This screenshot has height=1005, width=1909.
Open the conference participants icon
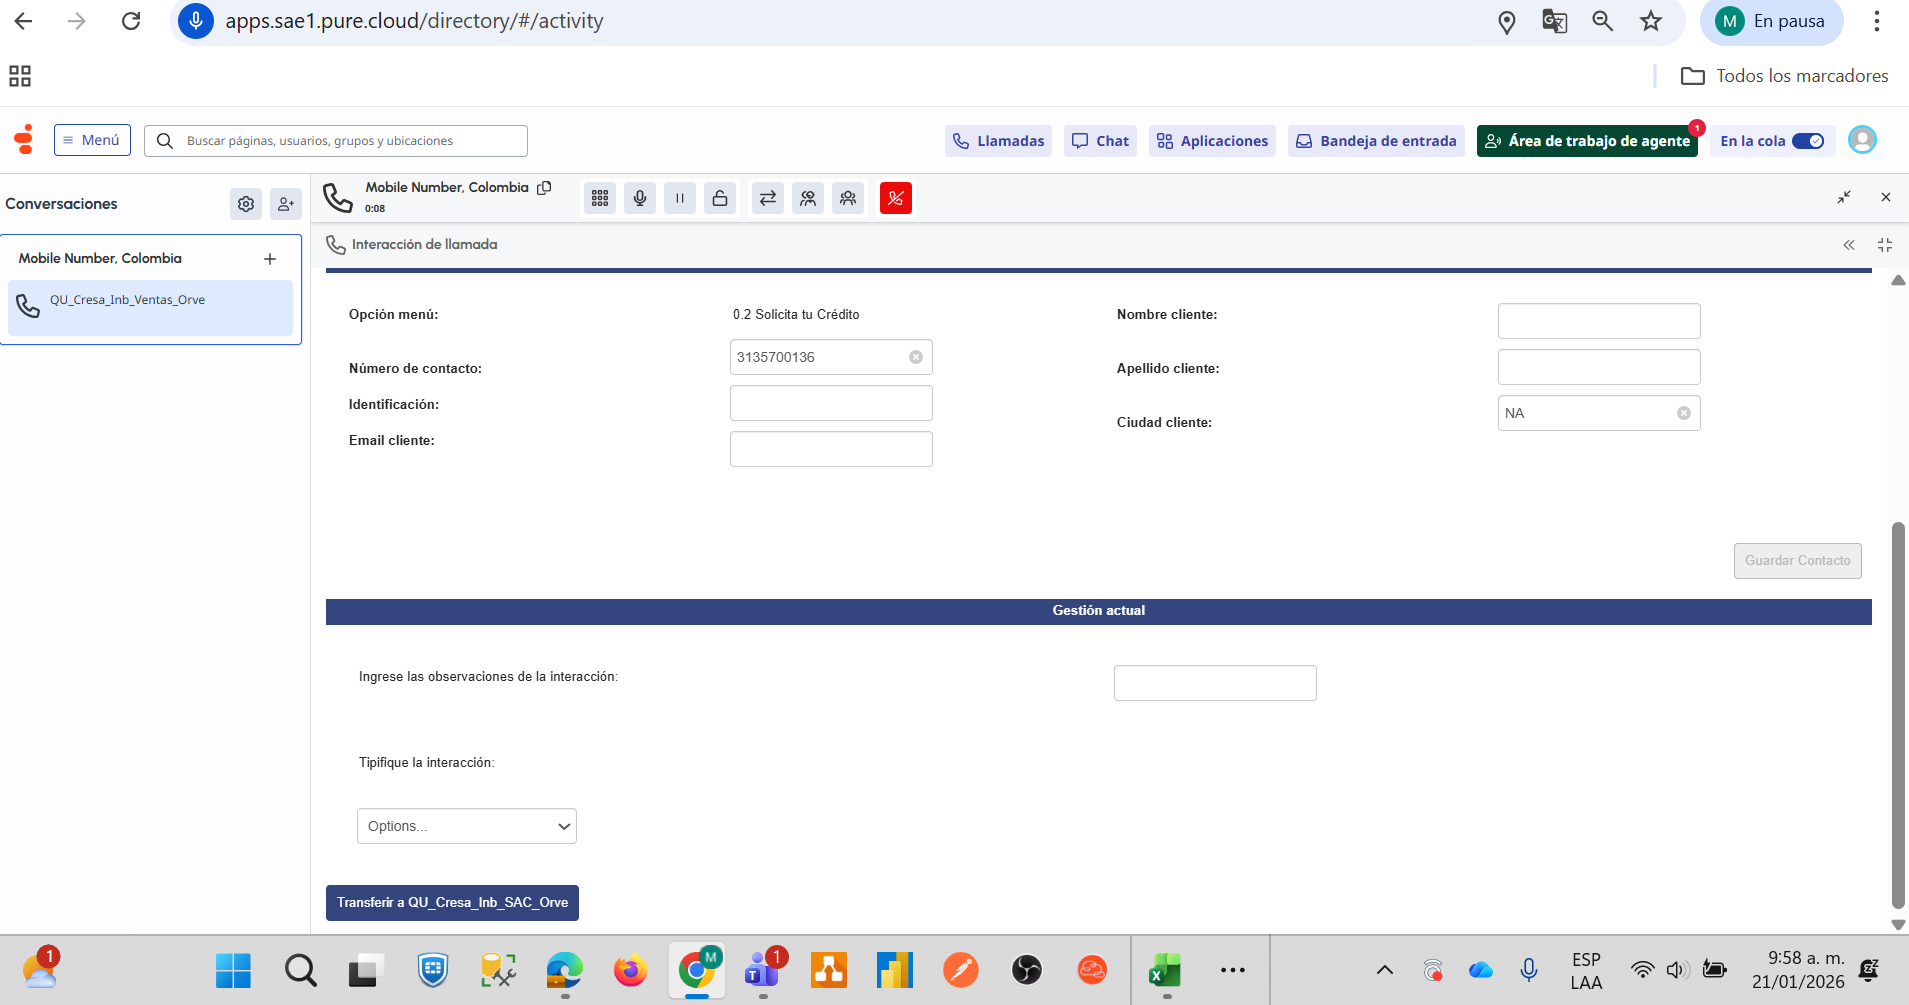848,198
